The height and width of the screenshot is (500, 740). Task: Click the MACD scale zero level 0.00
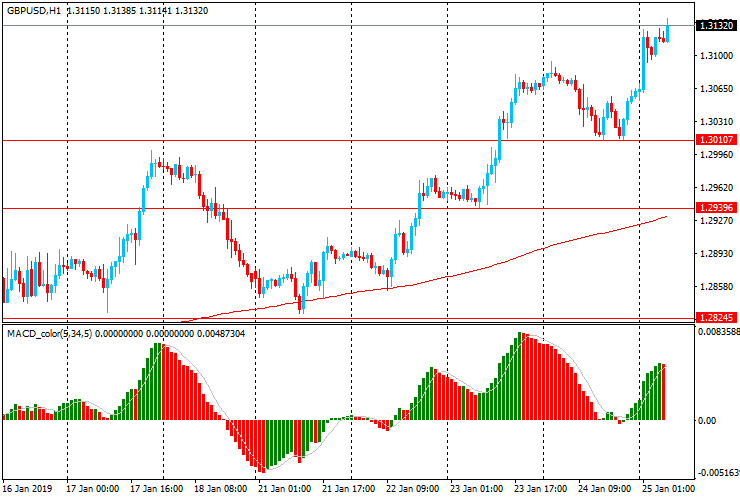[x=706, y=420]
